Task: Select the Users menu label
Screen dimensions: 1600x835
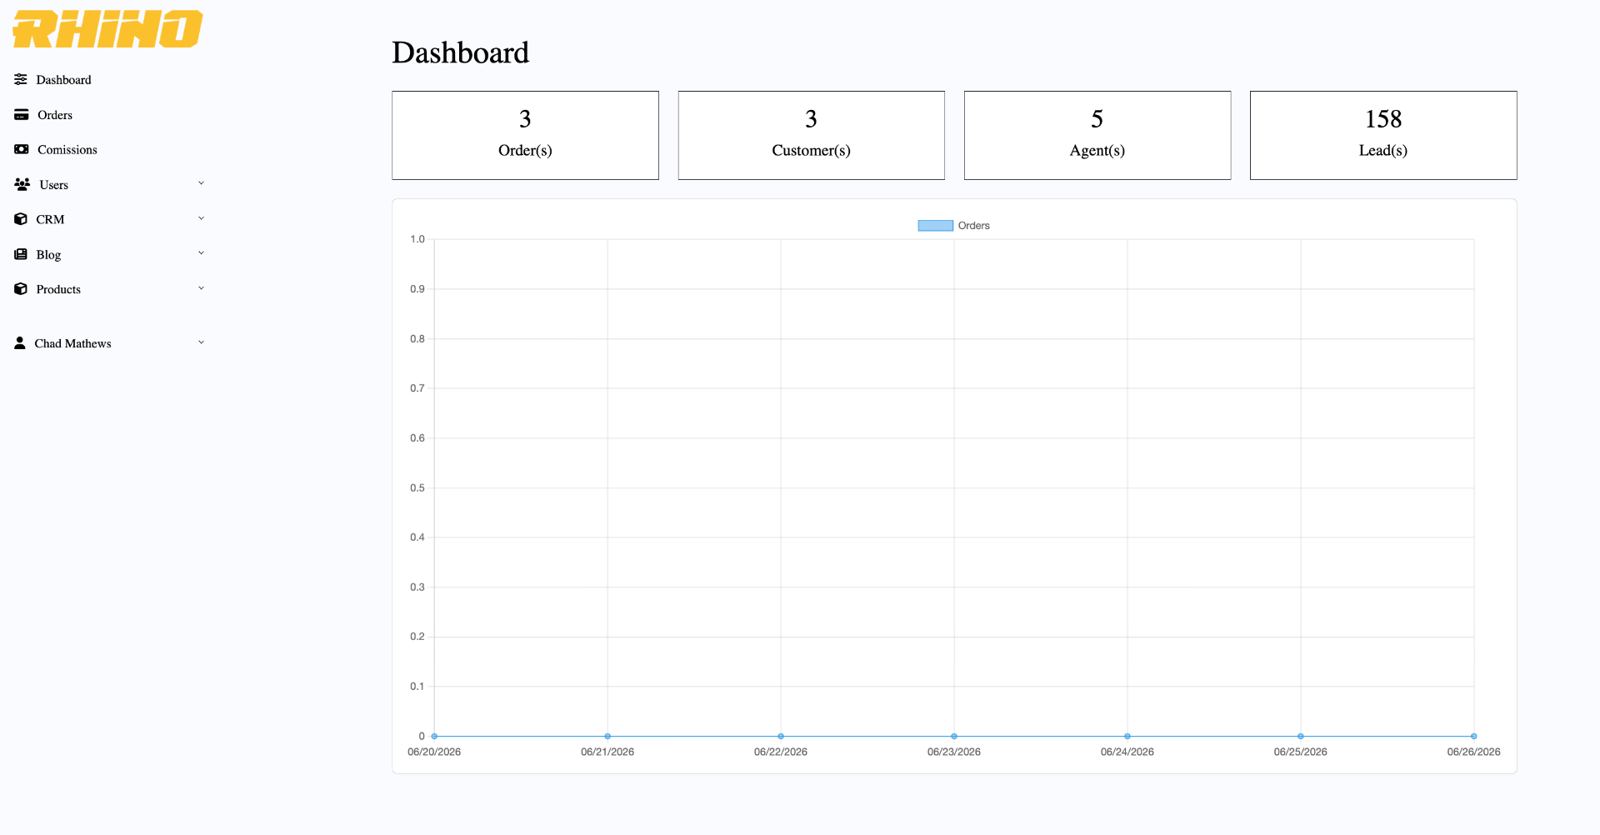Action: 54,185
